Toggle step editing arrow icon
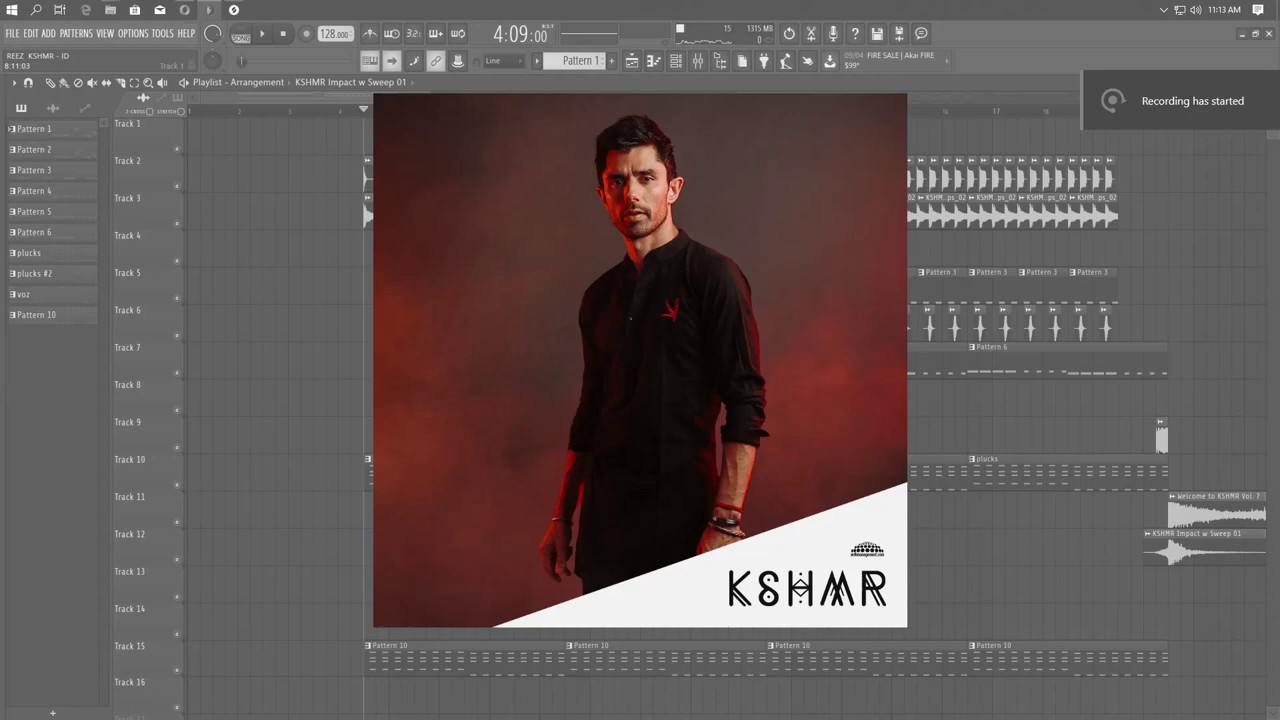1280x720 pixels. tap(392, 61)
